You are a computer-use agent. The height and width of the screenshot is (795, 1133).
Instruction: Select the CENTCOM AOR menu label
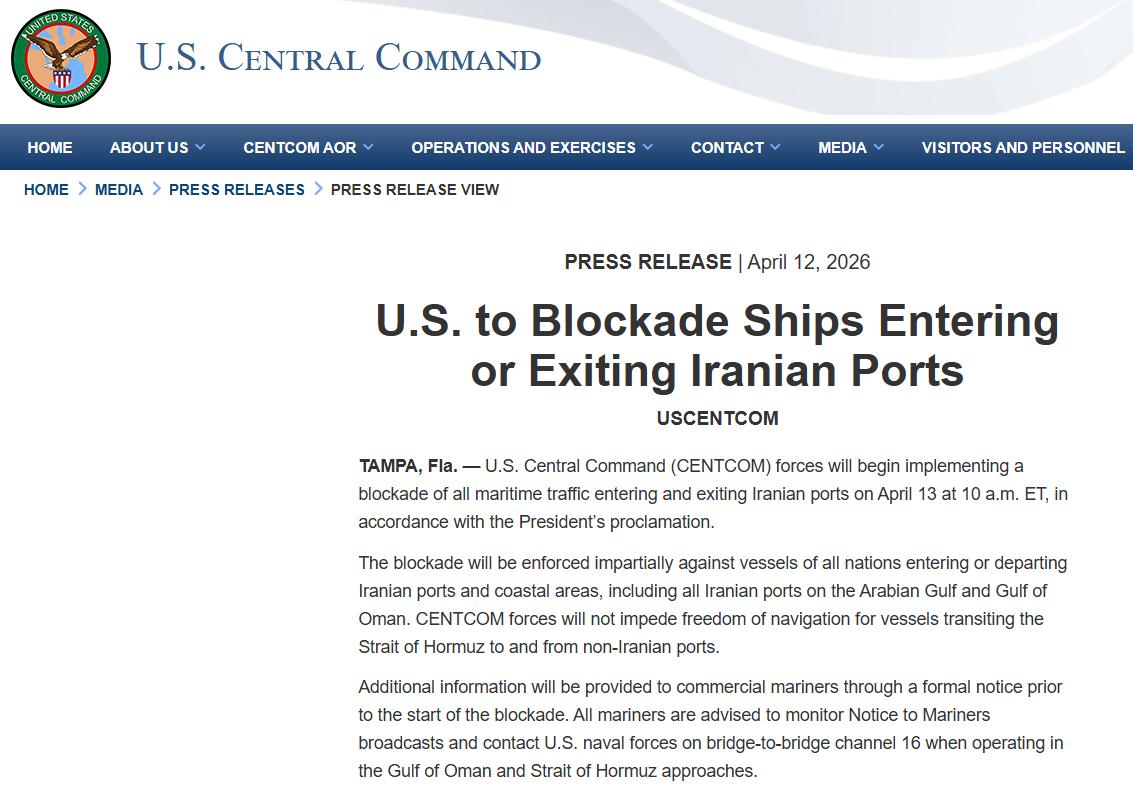point(299,148)
